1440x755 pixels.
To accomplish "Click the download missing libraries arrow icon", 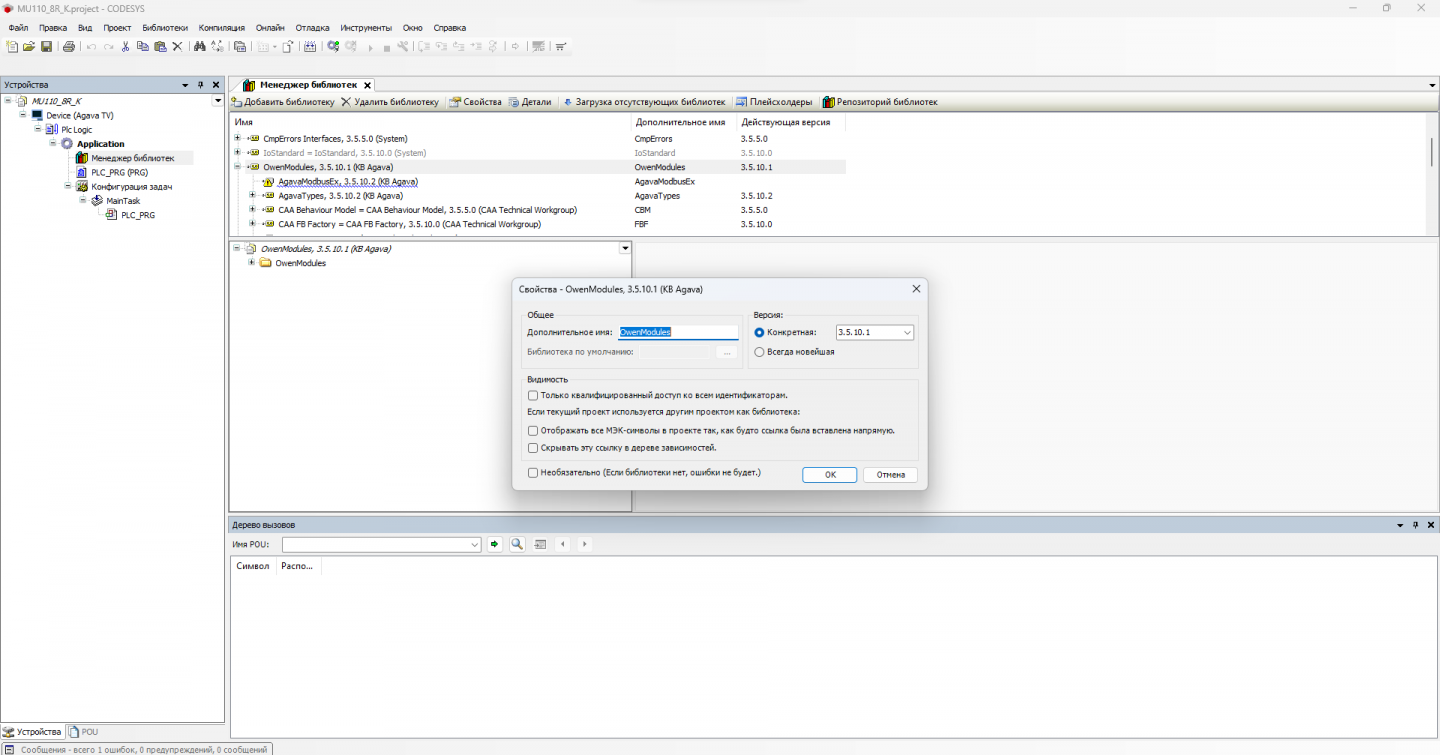I will (x=567, y=102).
